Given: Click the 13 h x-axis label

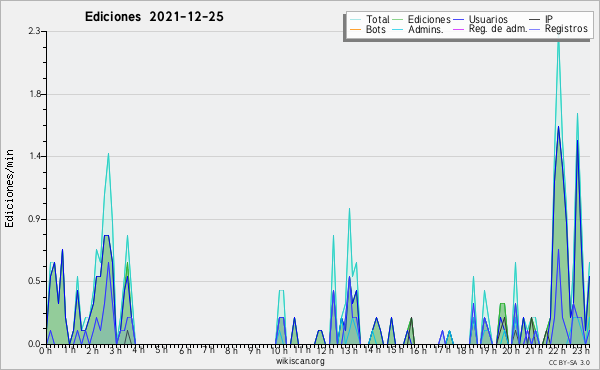Looking at the screenshot, I should tap(349, 351).
